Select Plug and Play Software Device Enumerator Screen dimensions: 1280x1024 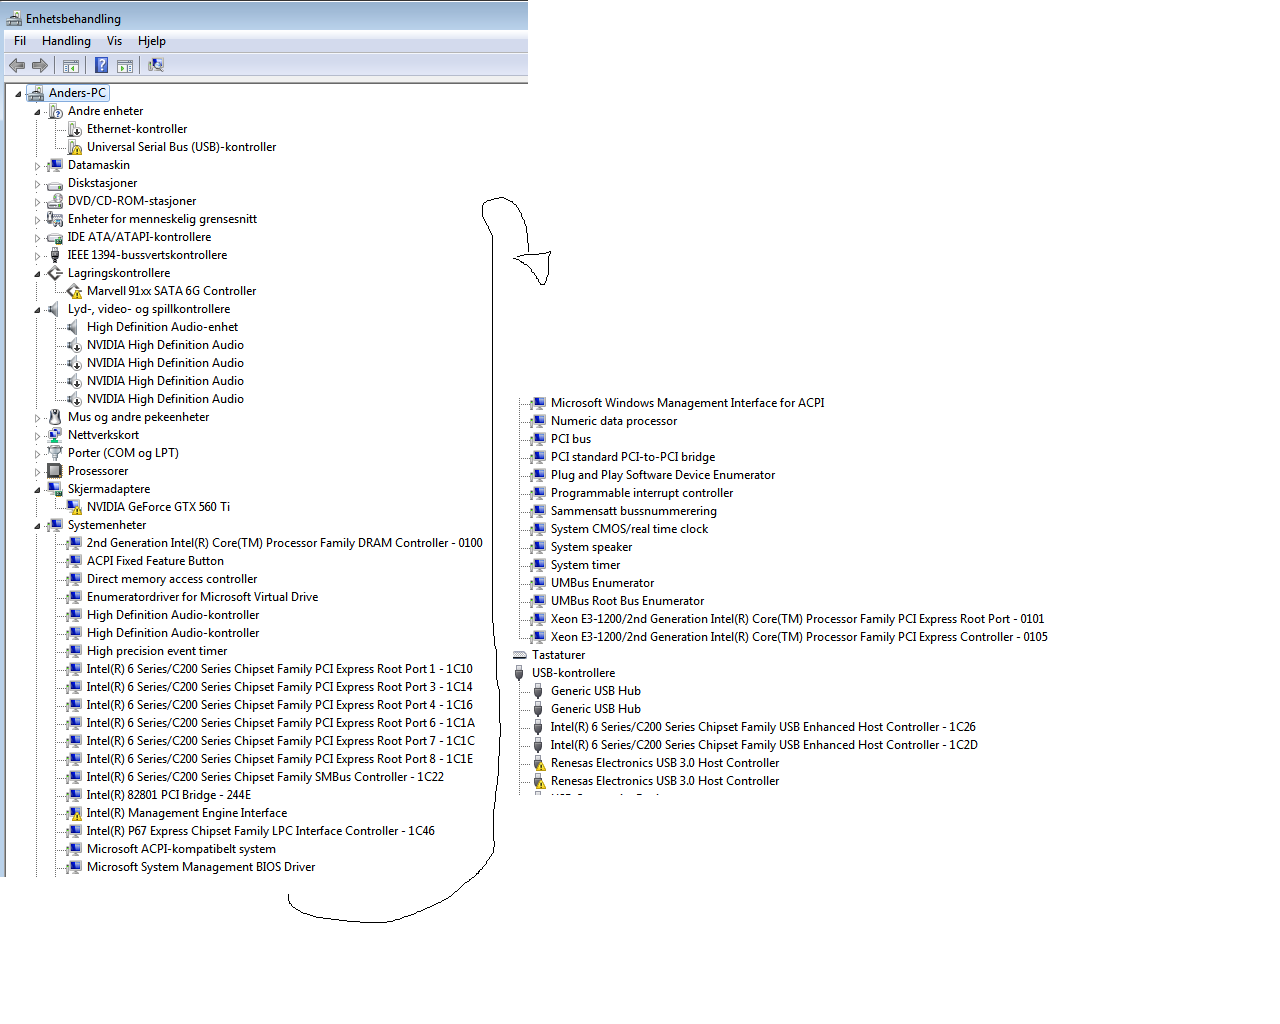663,475
